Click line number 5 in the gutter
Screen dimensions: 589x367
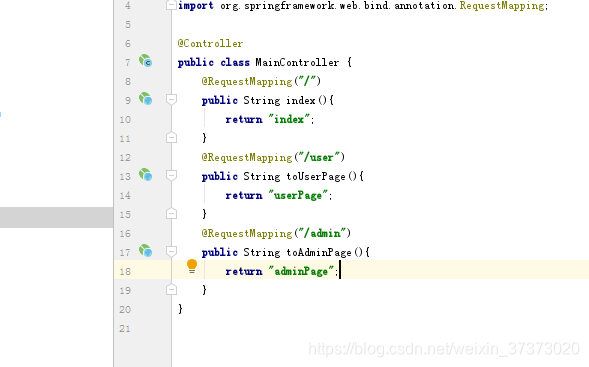pos(128,25)
